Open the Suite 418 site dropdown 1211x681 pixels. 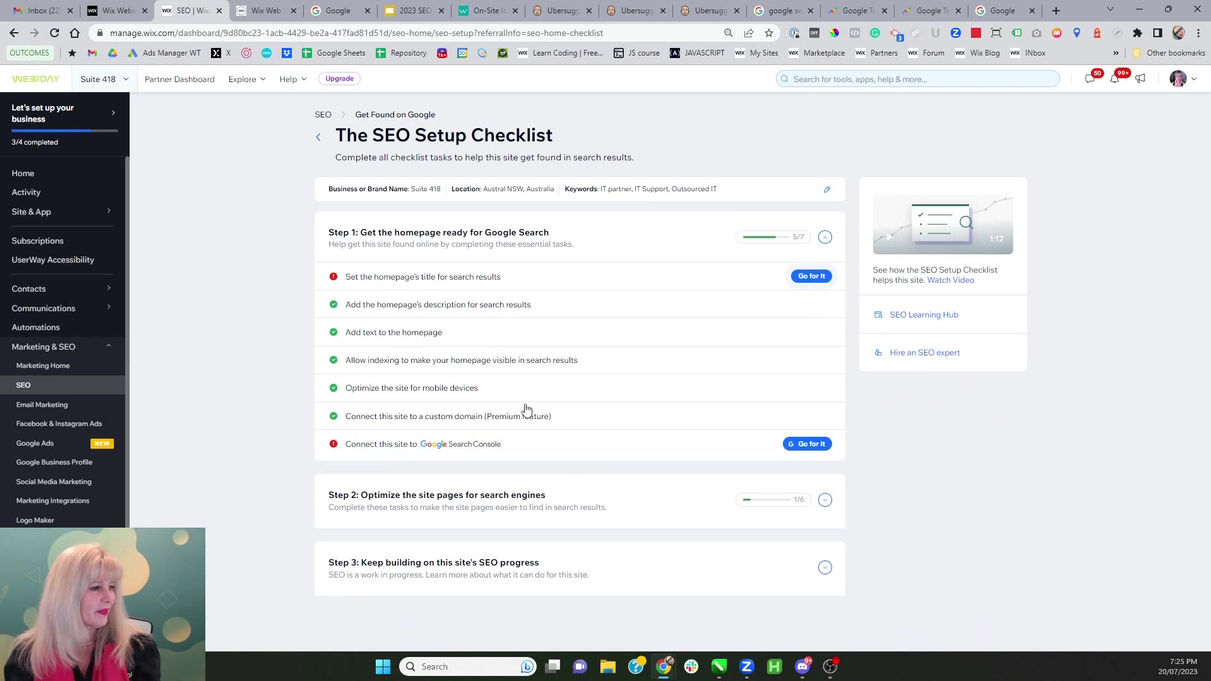click(x=104, y=79)
